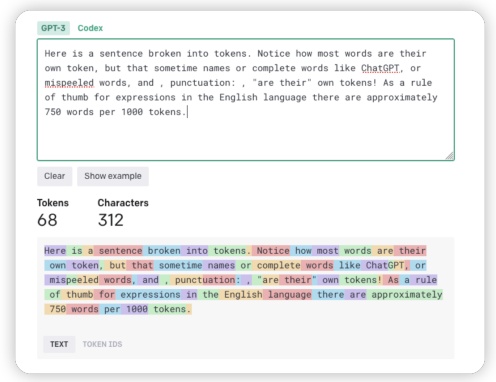Select the TOKEN IDS view tab
The image size is (496, 382).
pyautogui.click(x=102, y=344)
